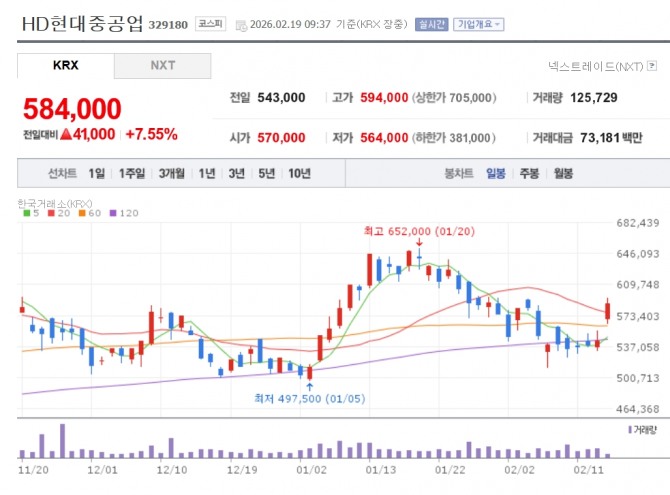Click the green 5-day moving average swatch
Screen dimensions: 670x495
[x=26, y=213]
